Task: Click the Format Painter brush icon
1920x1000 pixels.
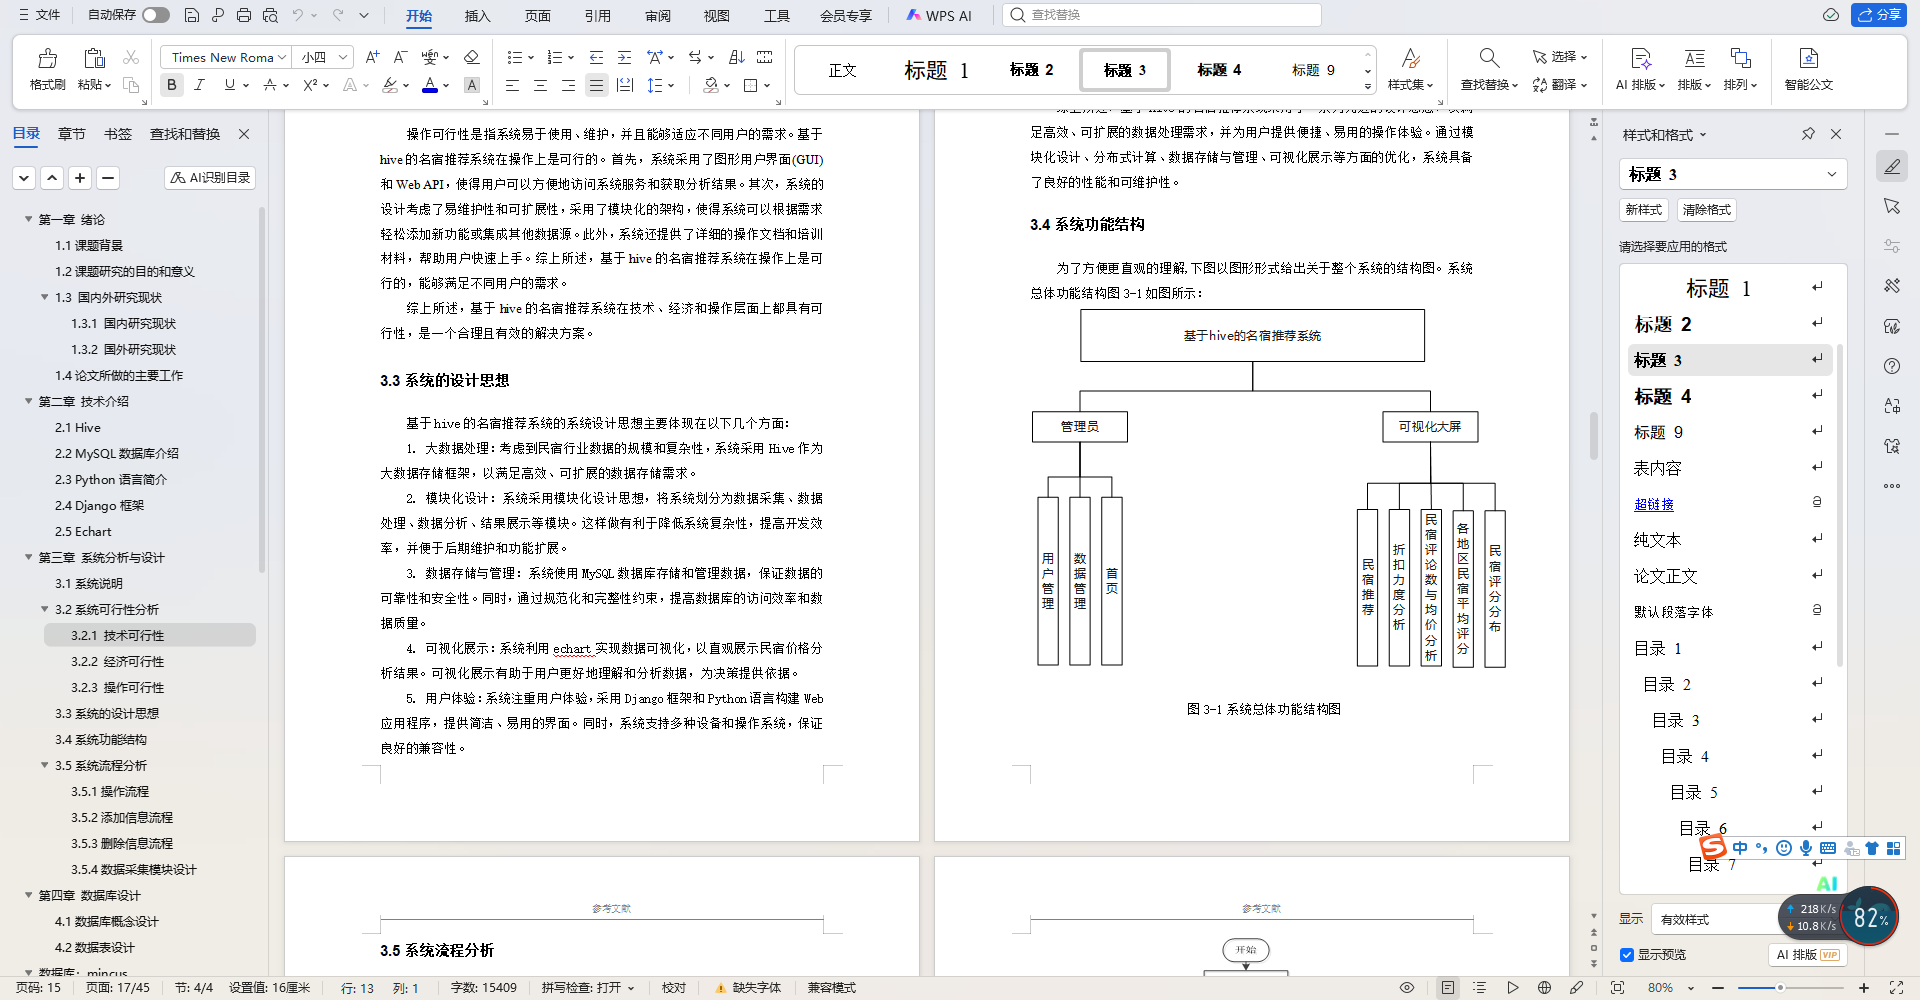Action: tap(47, 58)
